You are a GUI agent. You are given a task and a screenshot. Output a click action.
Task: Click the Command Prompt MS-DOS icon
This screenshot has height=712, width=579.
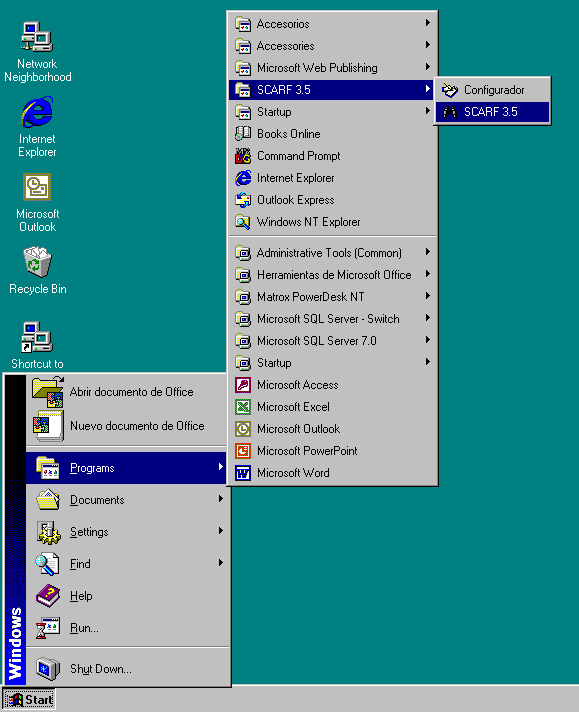click(243, 156)
